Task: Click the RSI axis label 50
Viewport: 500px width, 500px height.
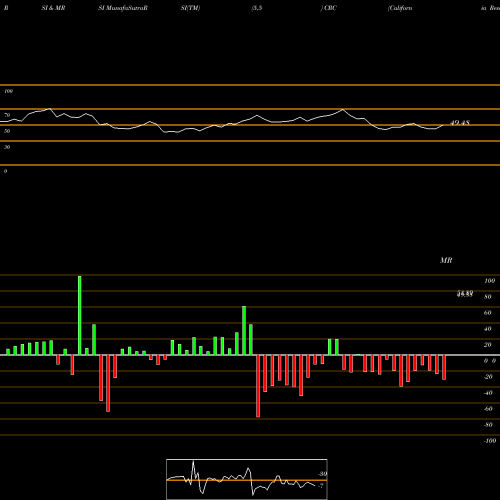Action: tap(7, 131)
